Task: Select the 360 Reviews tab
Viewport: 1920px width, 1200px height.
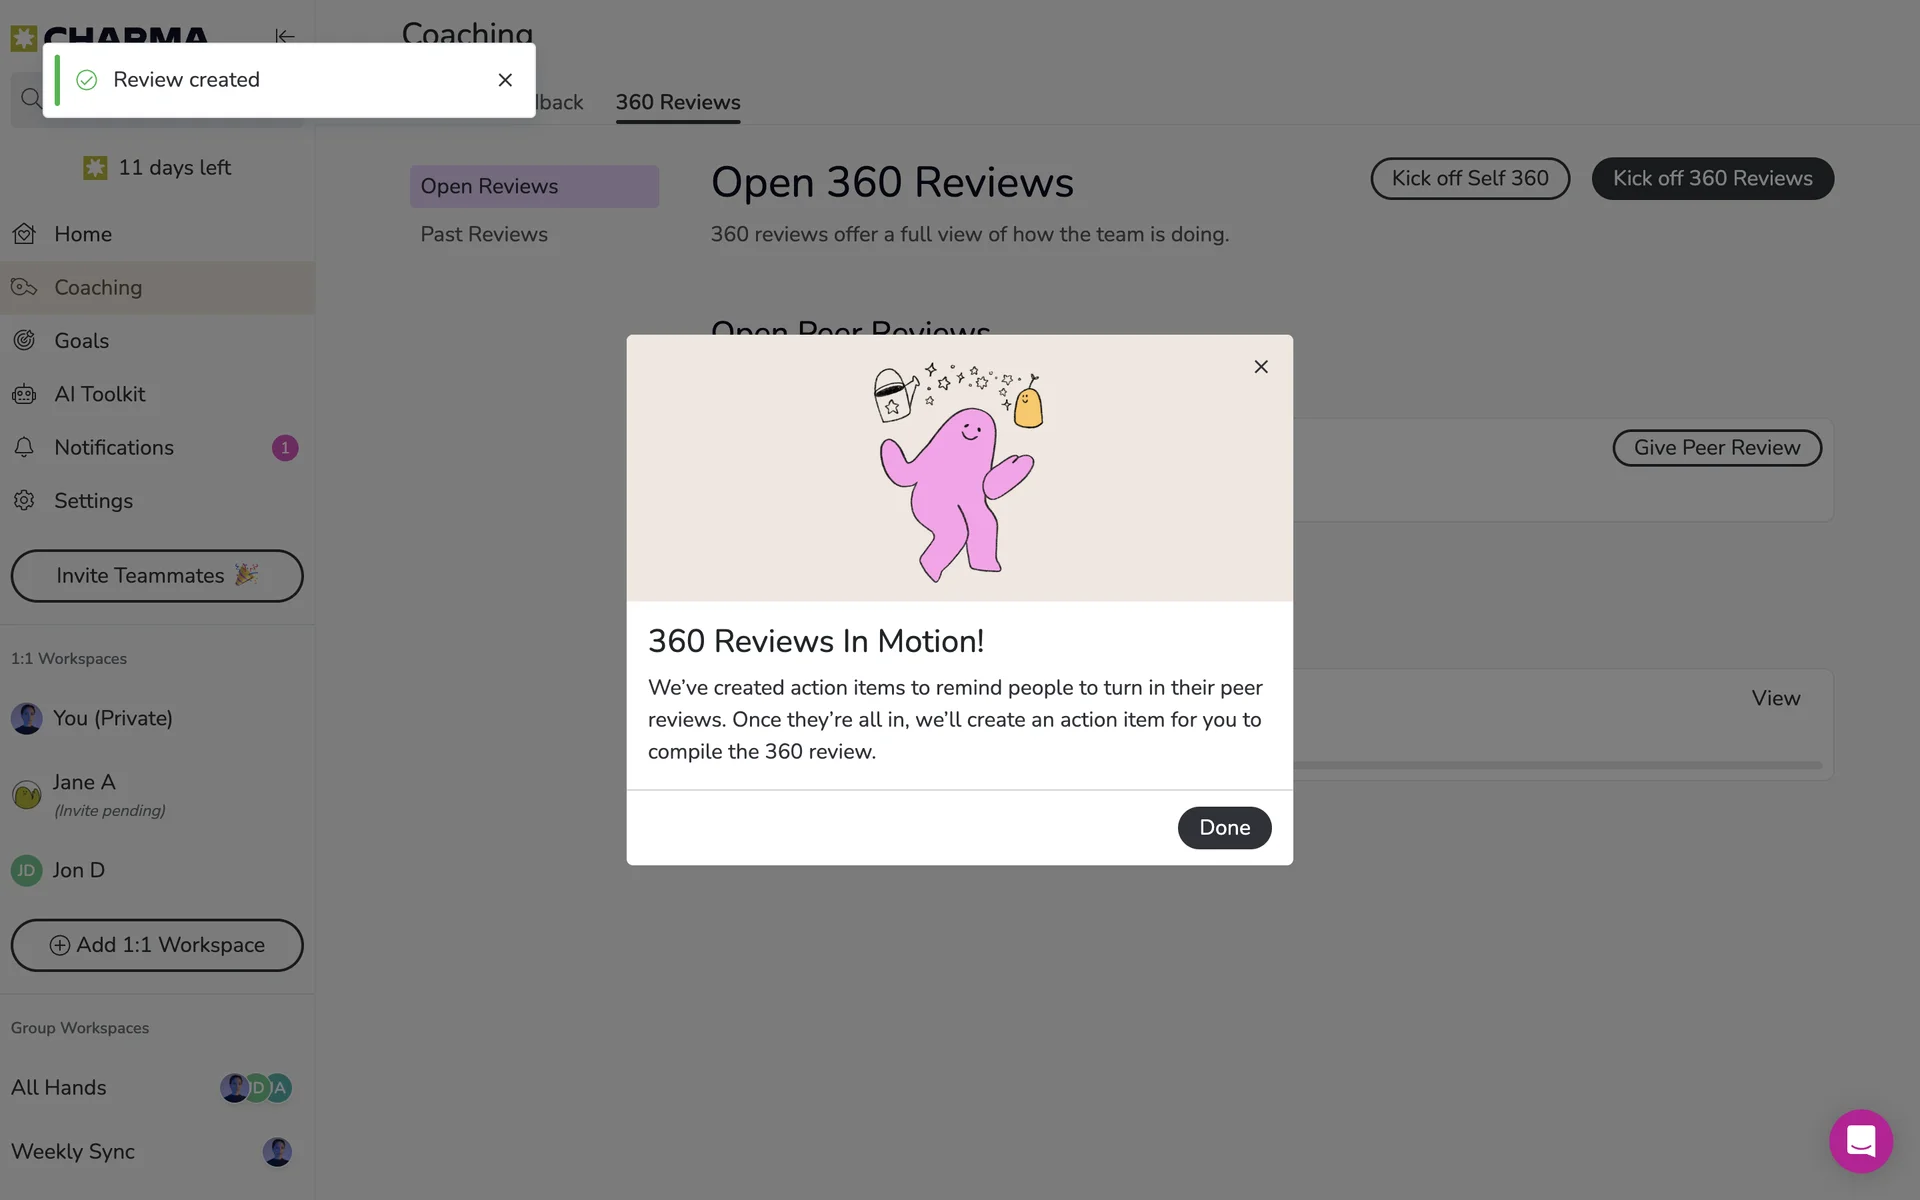Action: click(x=677, y=103)
